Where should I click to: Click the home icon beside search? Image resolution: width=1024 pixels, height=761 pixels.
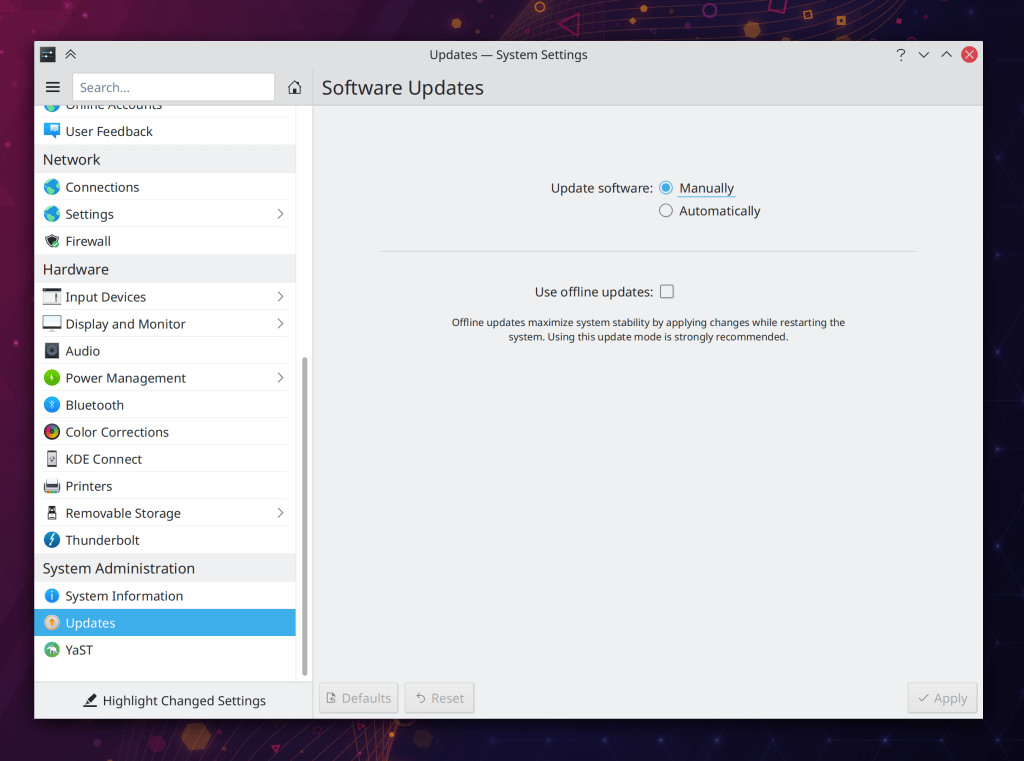pyautogui.click(x=294, y=87)
